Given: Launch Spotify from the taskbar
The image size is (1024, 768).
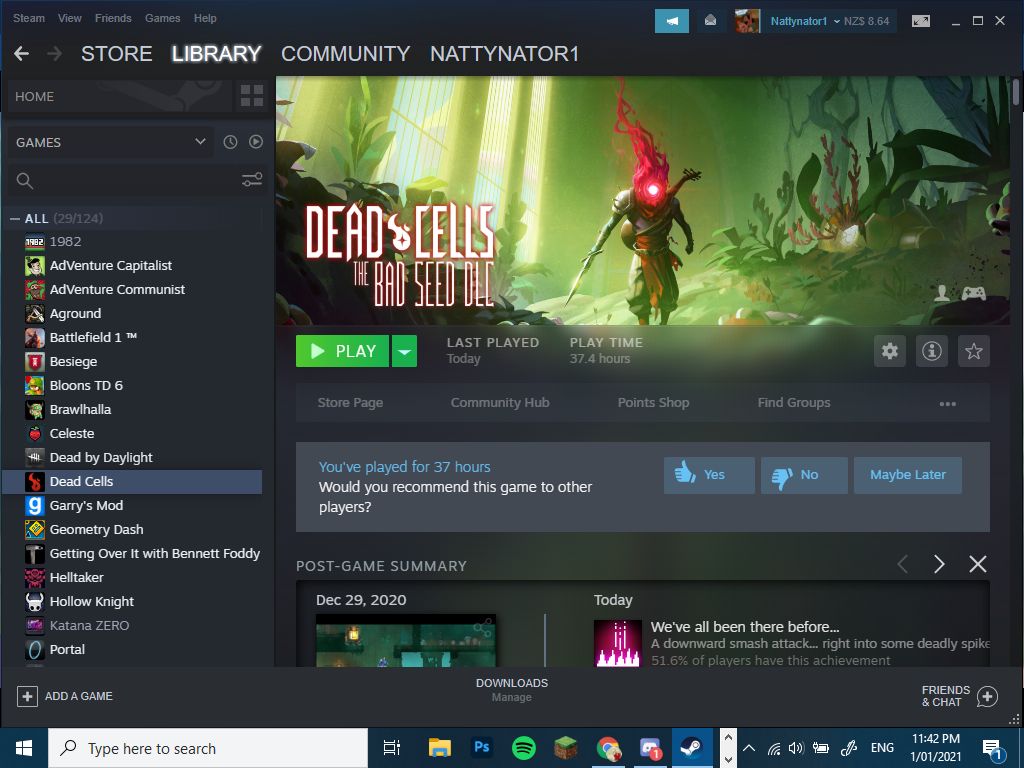Looking at the screenshot, I should tap(523, 747).
